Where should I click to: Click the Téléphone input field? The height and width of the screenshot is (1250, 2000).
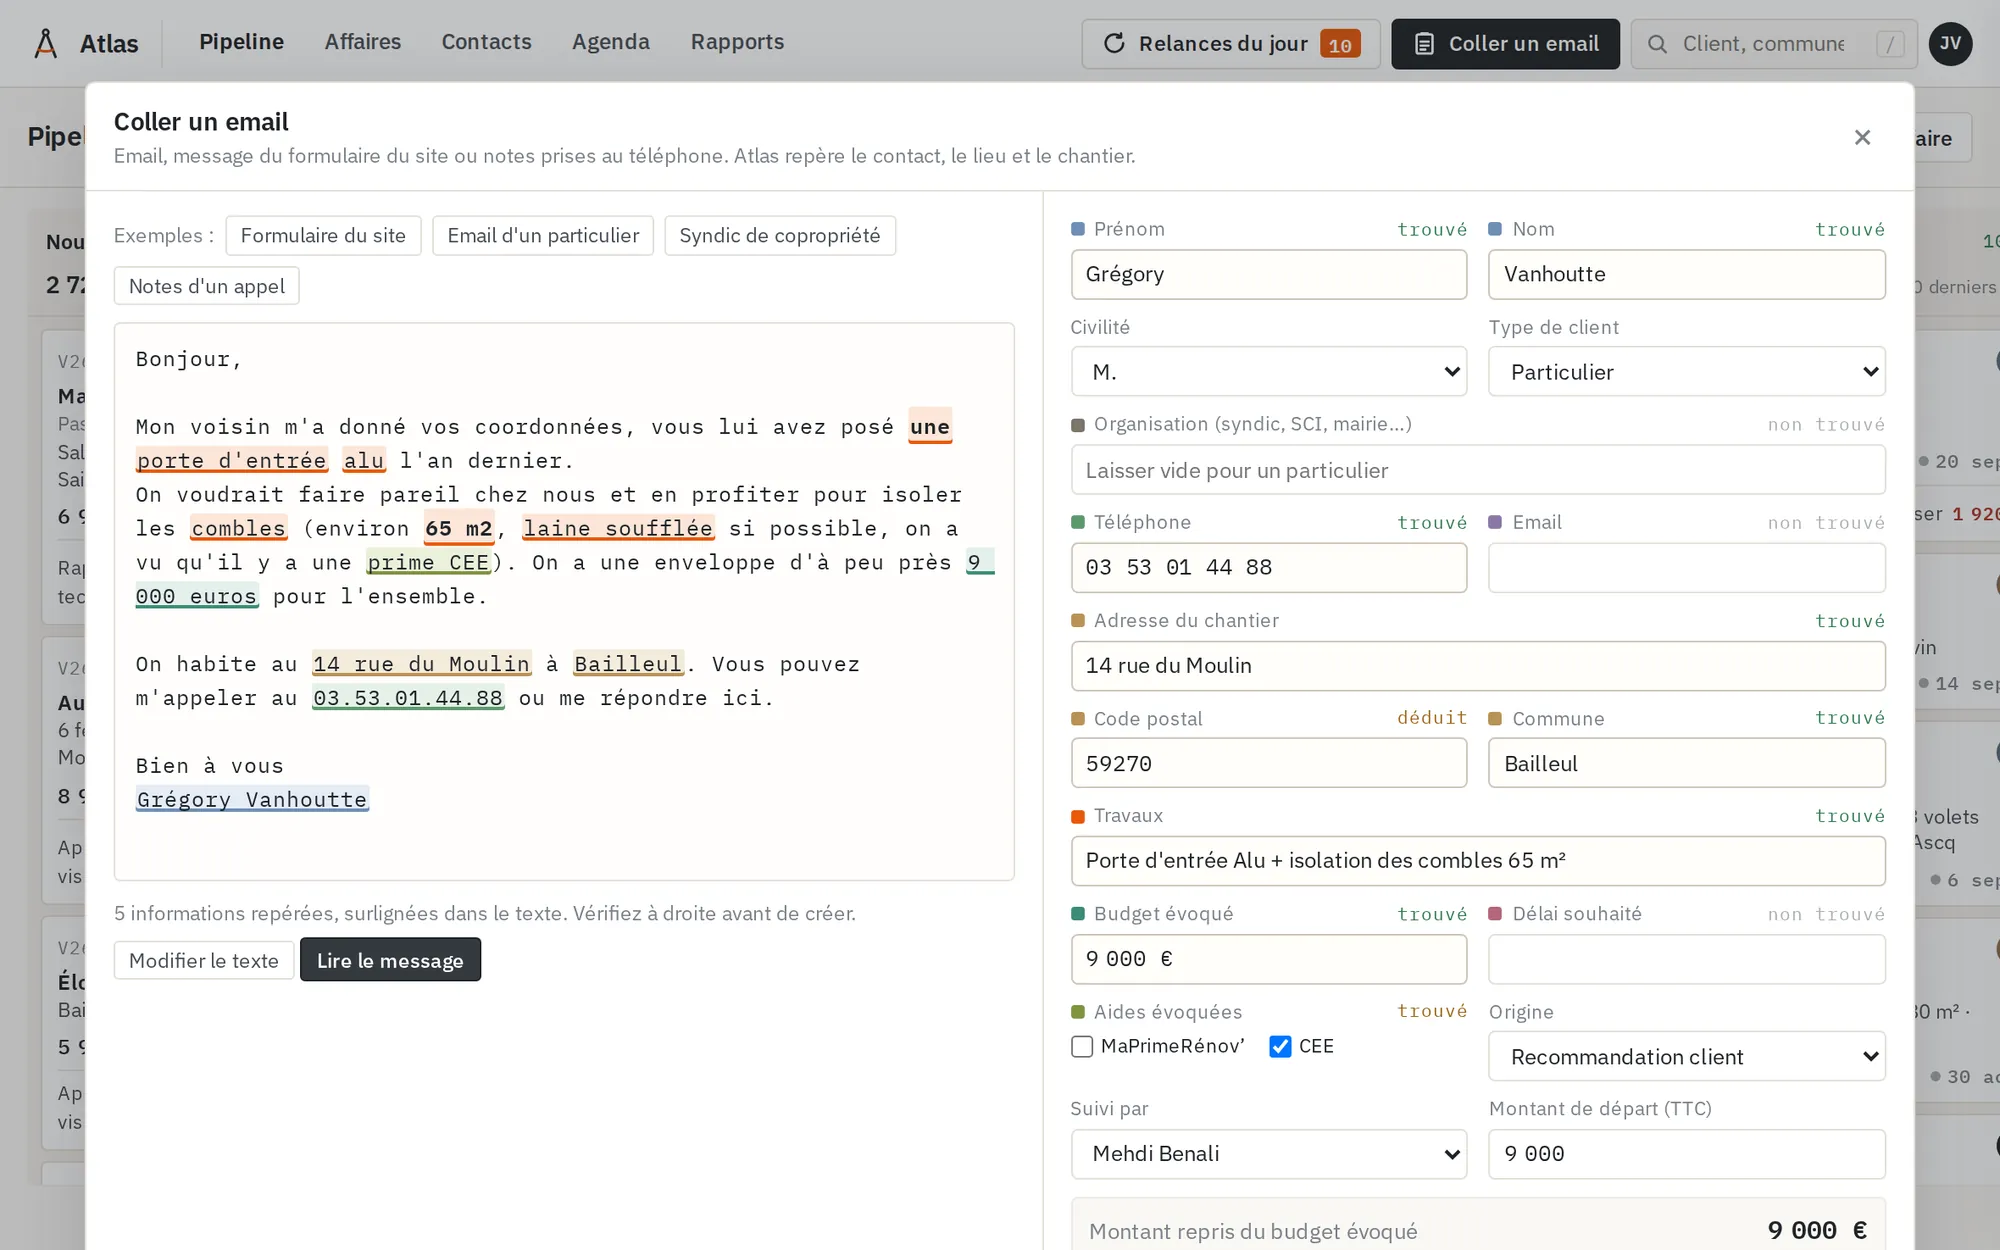(1269, 567)
